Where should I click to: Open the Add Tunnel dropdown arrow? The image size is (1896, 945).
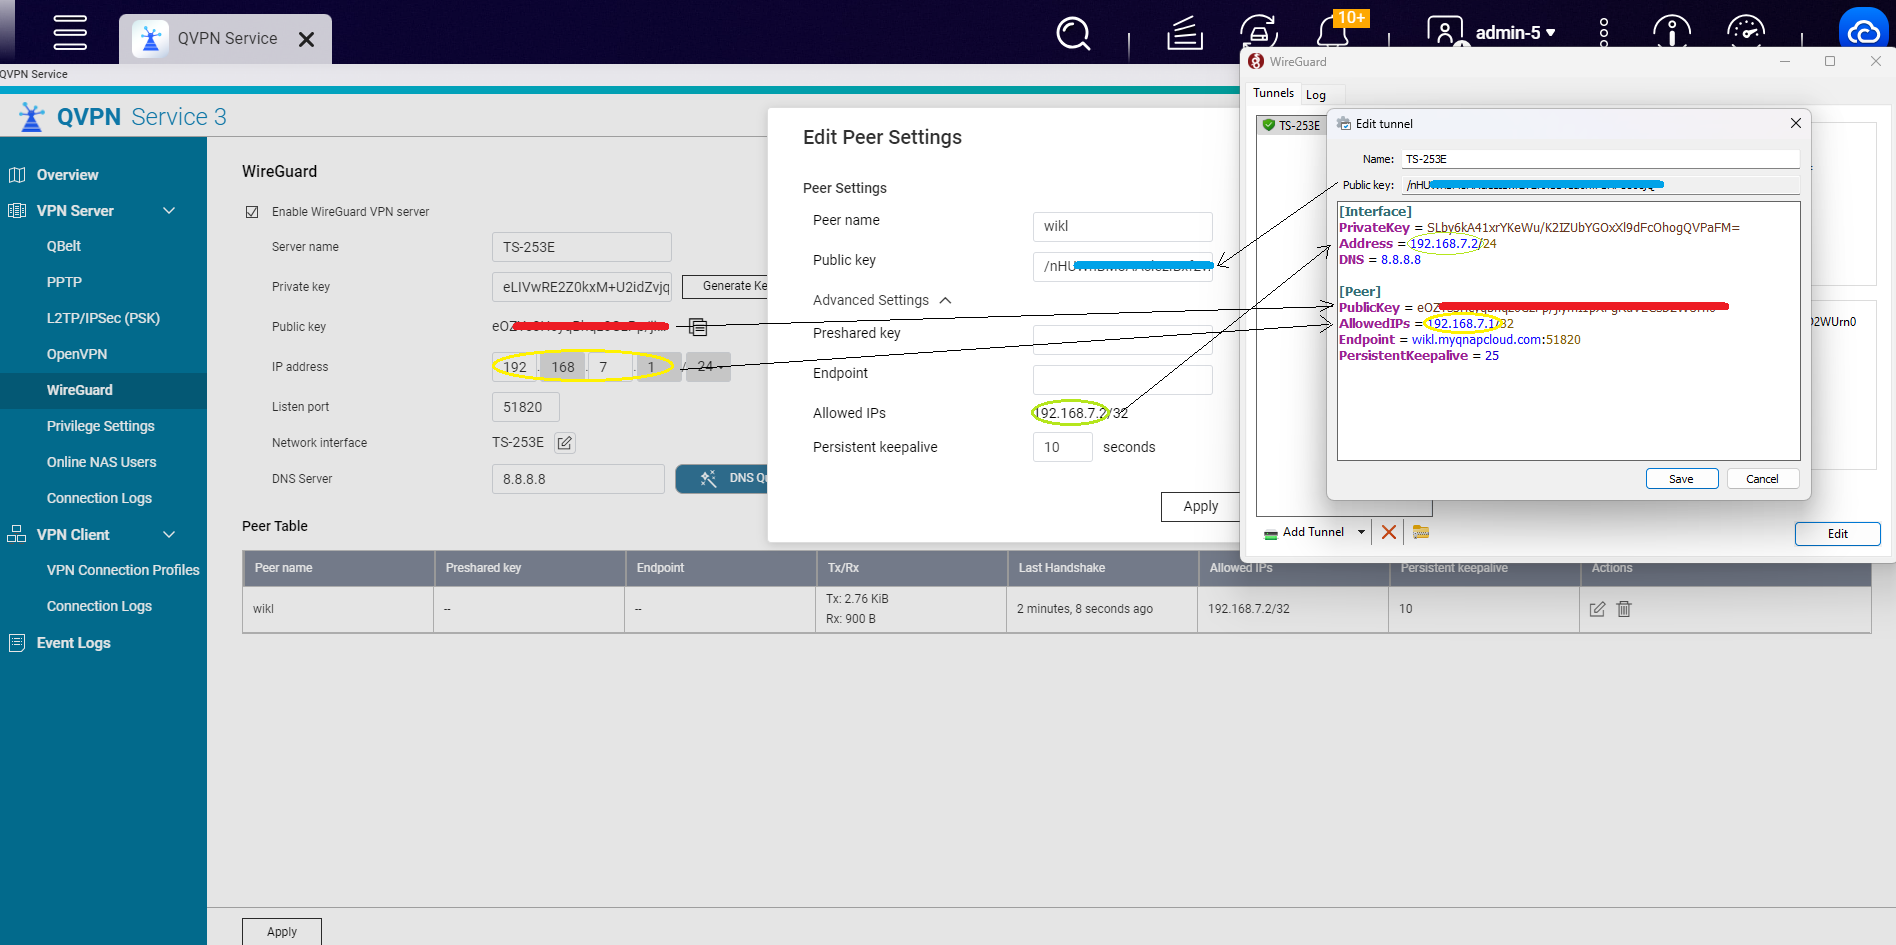tap(1361, 532)
